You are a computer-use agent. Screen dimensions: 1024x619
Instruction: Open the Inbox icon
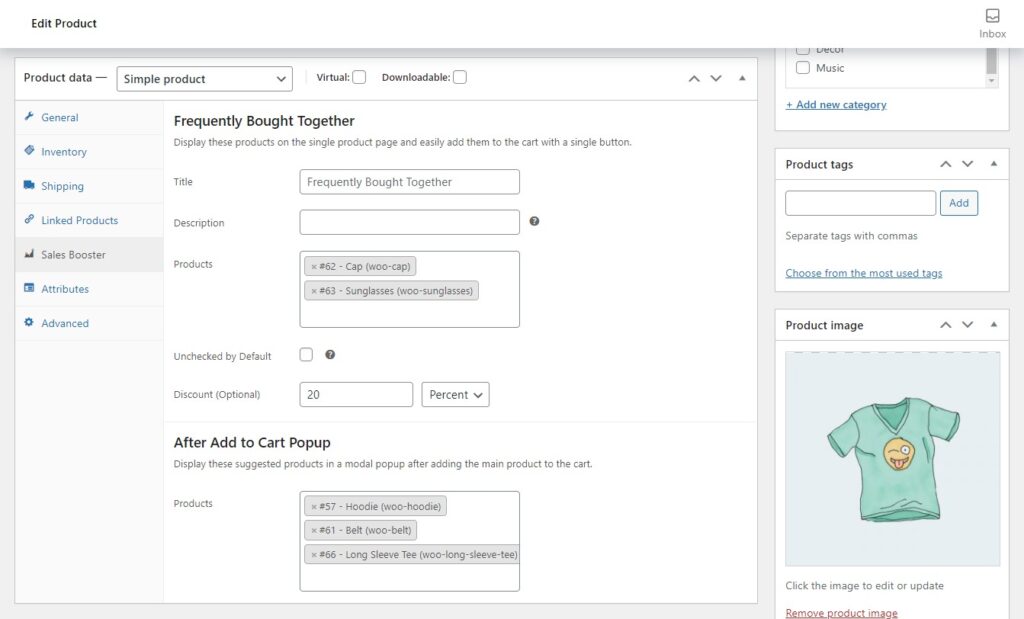click(992, 23)
